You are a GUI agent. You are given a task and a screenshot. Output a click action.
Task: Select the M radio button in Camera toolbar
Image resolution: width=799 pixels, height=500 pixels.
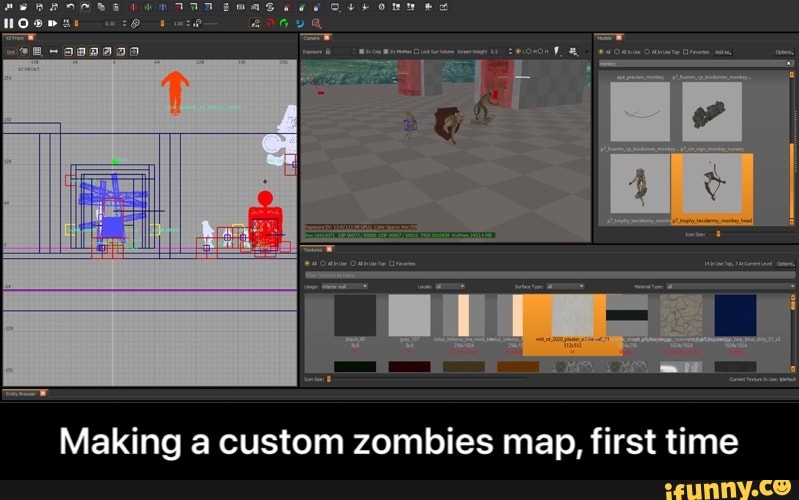[528, 51]
